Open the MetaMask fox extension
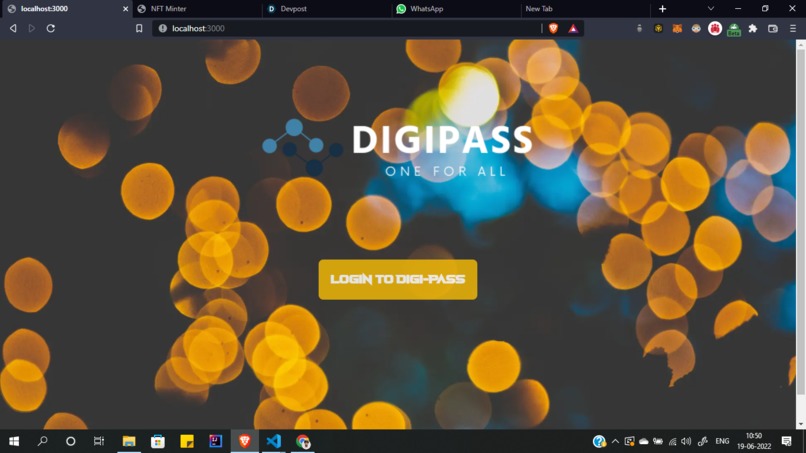This screenshot has width=806, height=453. 677,29
